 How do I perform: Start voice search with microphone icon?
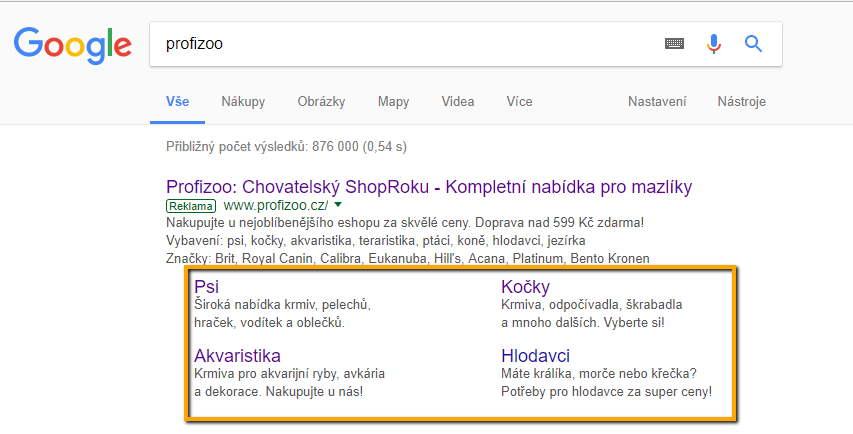[x=714, y=44]
